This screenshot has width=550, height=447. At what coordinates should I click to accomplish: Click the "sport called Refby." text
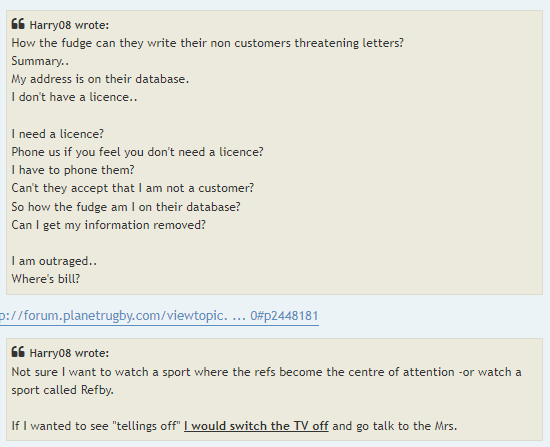pyautogui.click(x=62, y=390)
